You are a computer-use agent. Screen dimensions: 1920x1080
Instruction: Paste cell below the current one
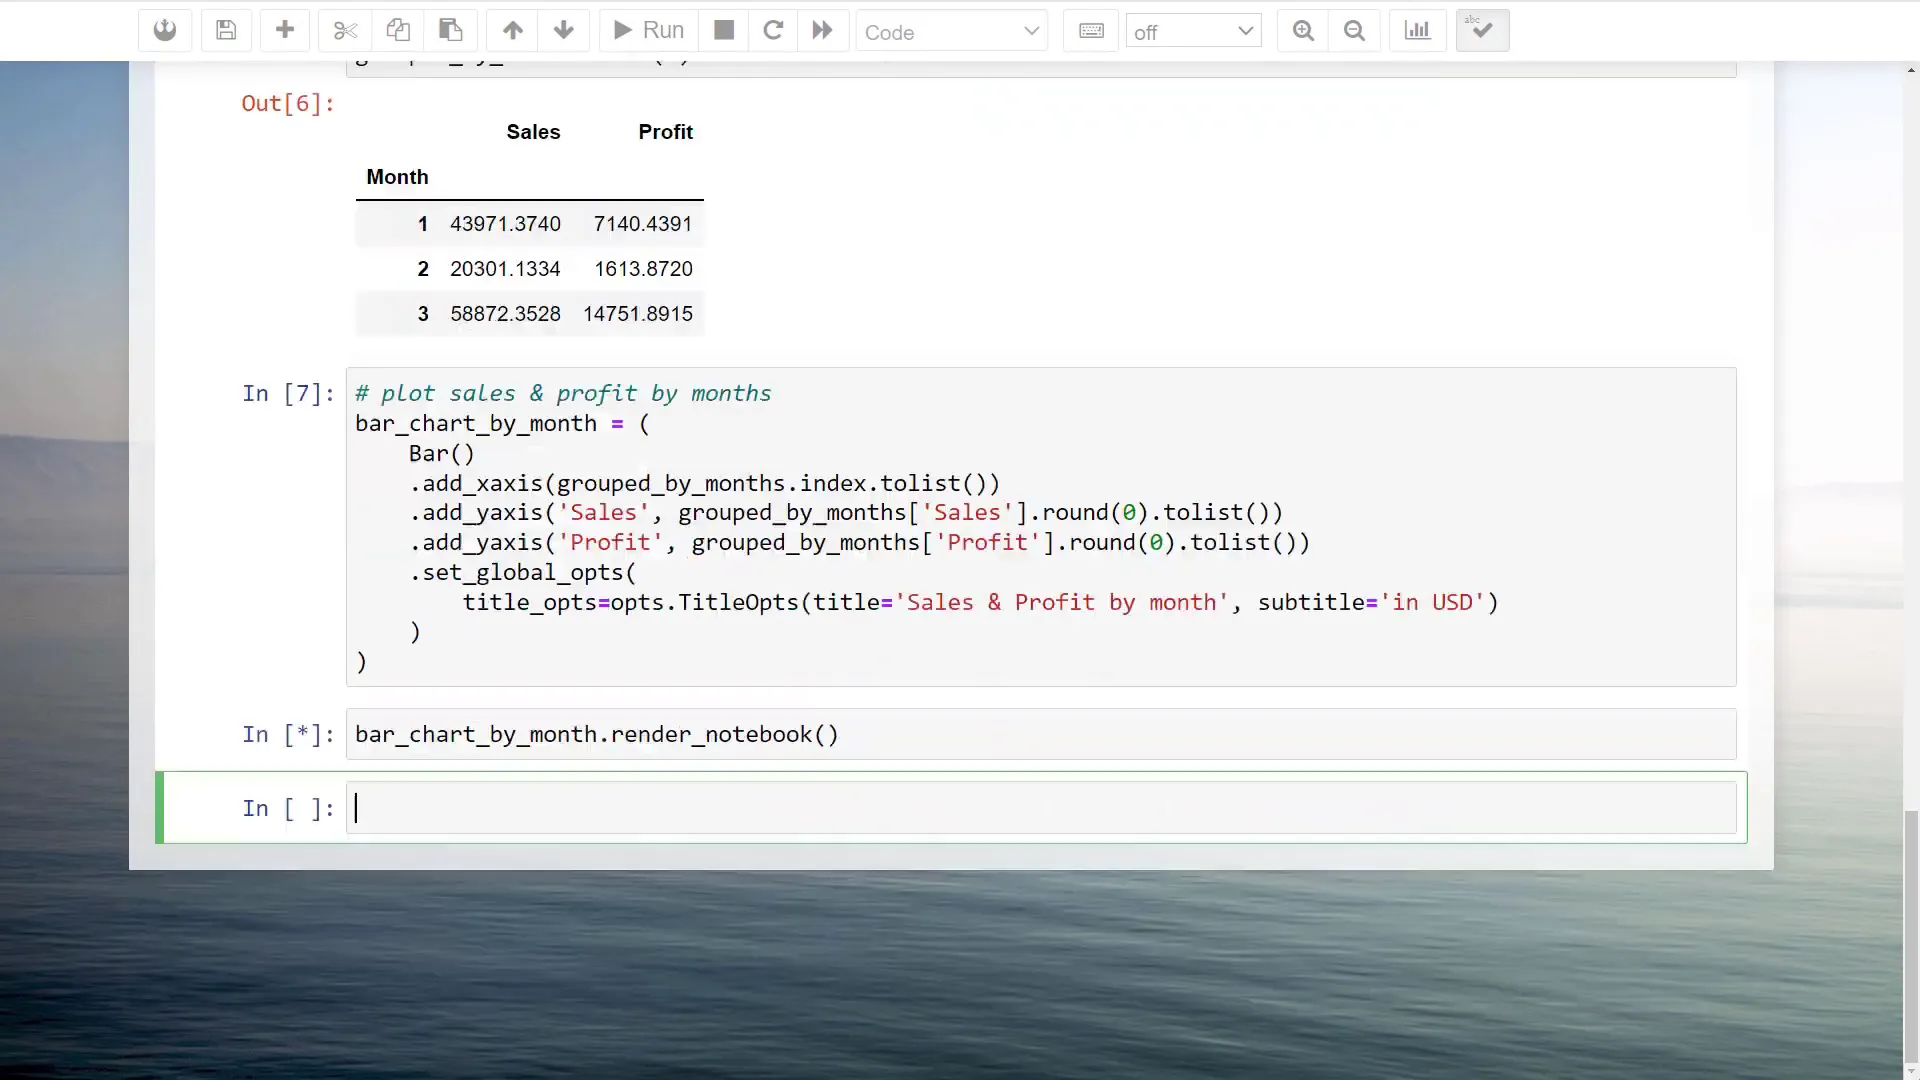coord(451,30)
